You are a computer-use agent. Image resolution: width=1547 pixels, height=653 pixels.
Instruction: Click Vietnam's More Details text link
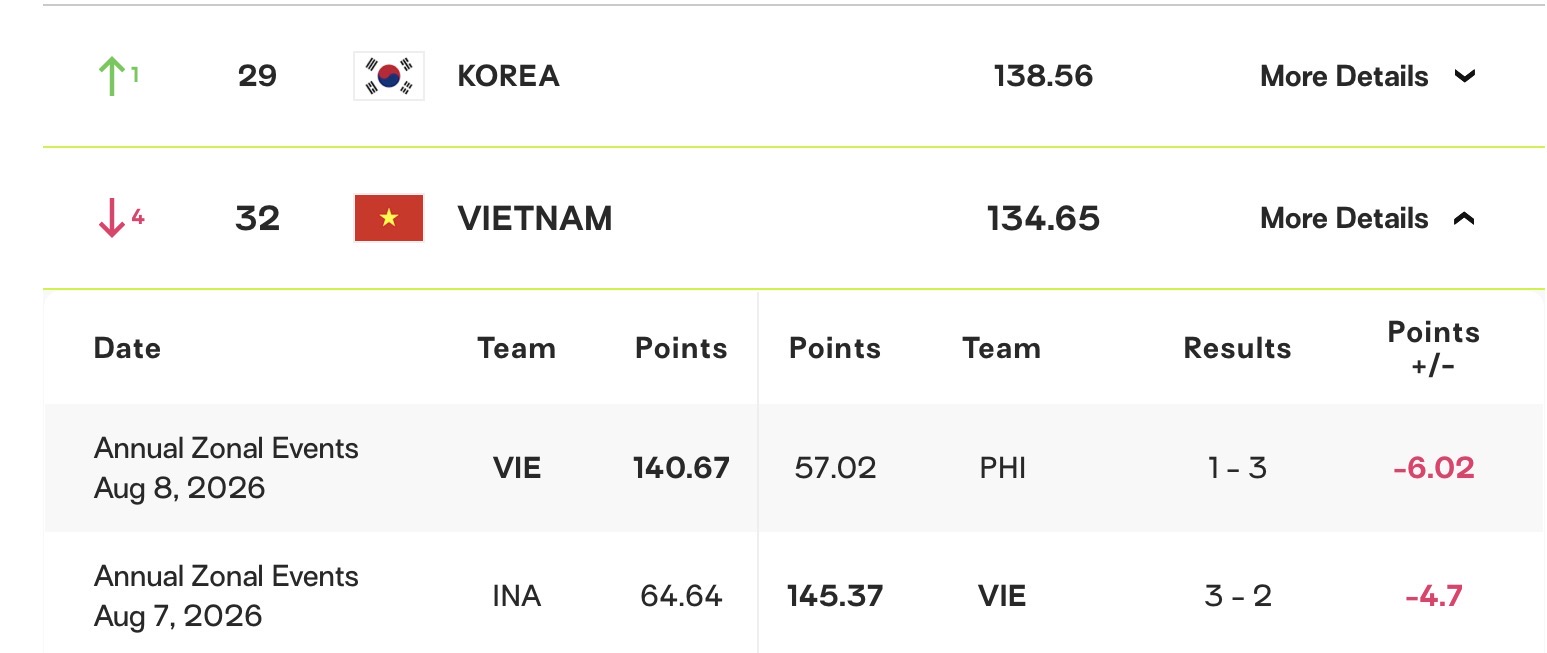pos(1344,218)
